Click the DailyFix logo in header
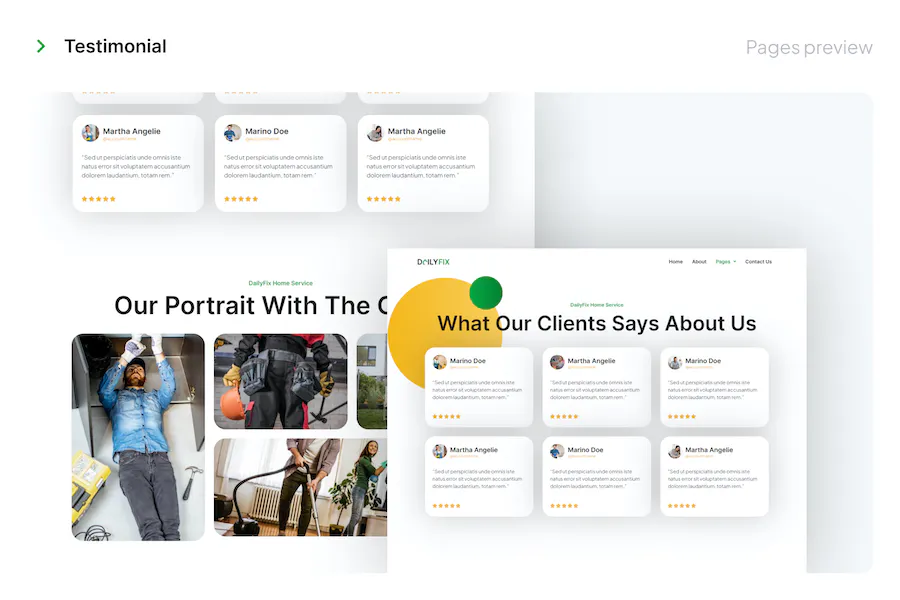The width and height of the screenshot is (900, 600). pyautogui.click(x=433, y=262)
